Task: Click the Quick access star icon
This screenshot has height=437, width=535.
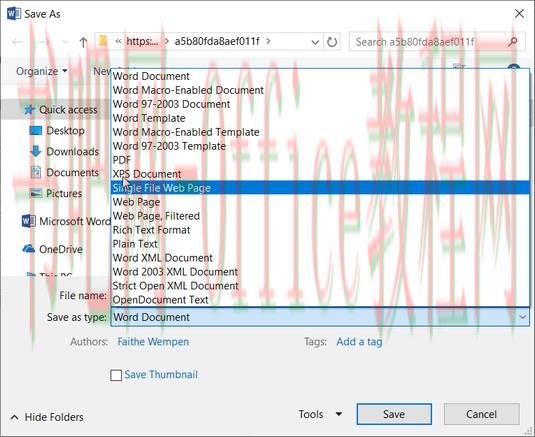Action: coord(29,110)
